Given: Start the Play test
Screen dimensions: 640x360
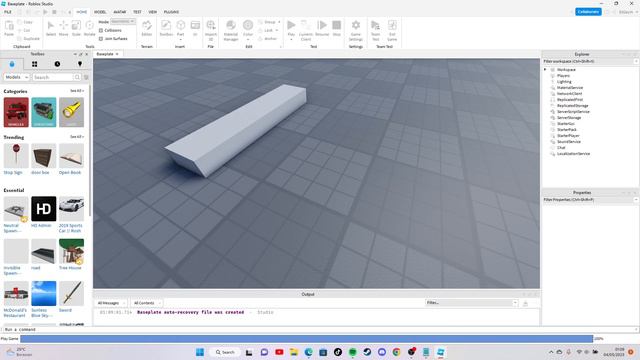Looking at the screenshot, I should tap(291, 28).
